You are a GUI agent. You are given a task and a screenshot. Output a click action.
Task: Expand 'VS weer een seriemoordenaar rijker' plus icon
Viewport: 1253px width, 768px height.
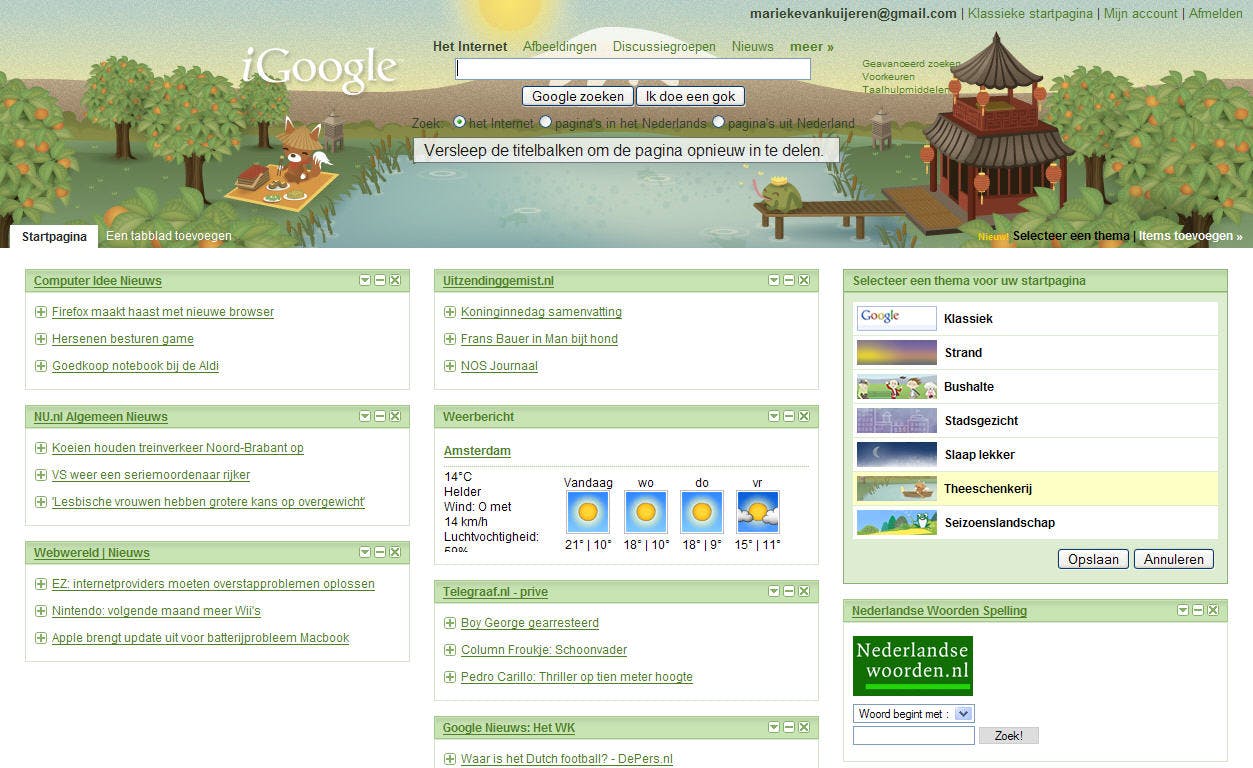point(41,475)
